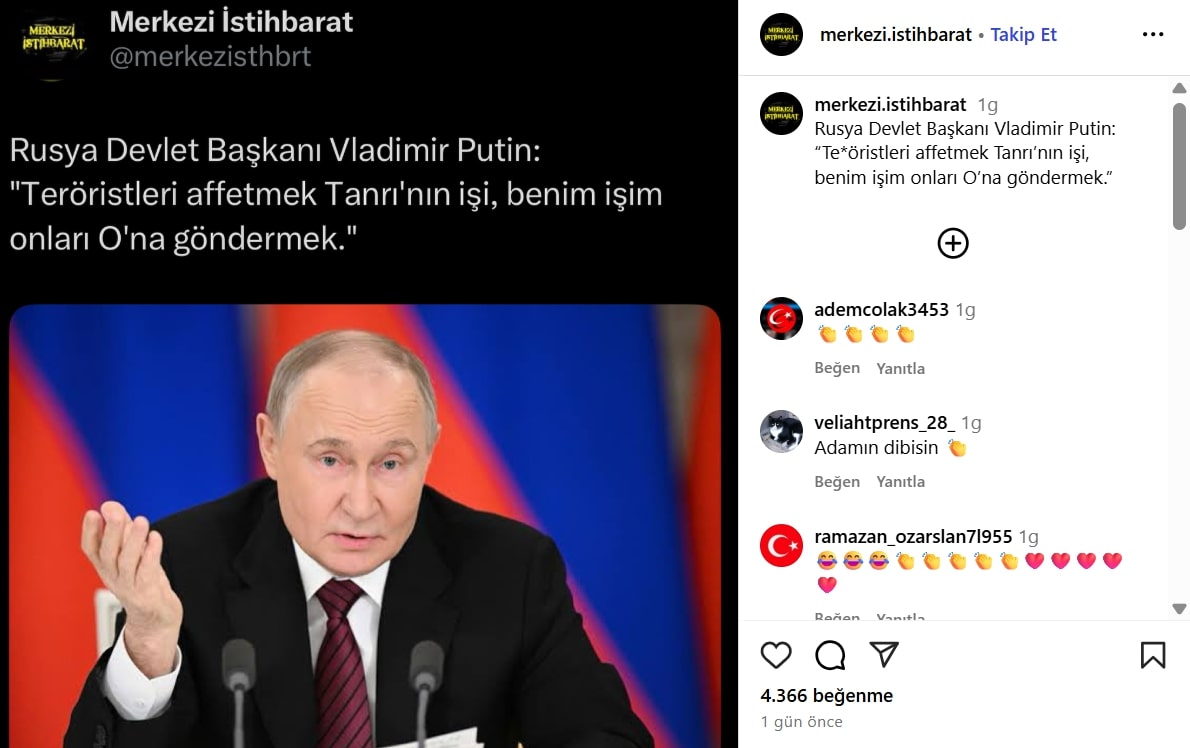Image resolution: width=1190 pixels, height=748 pixels.
Task: Reply to ademcolak3453 using Yanıtla
Action: point(900,368)
